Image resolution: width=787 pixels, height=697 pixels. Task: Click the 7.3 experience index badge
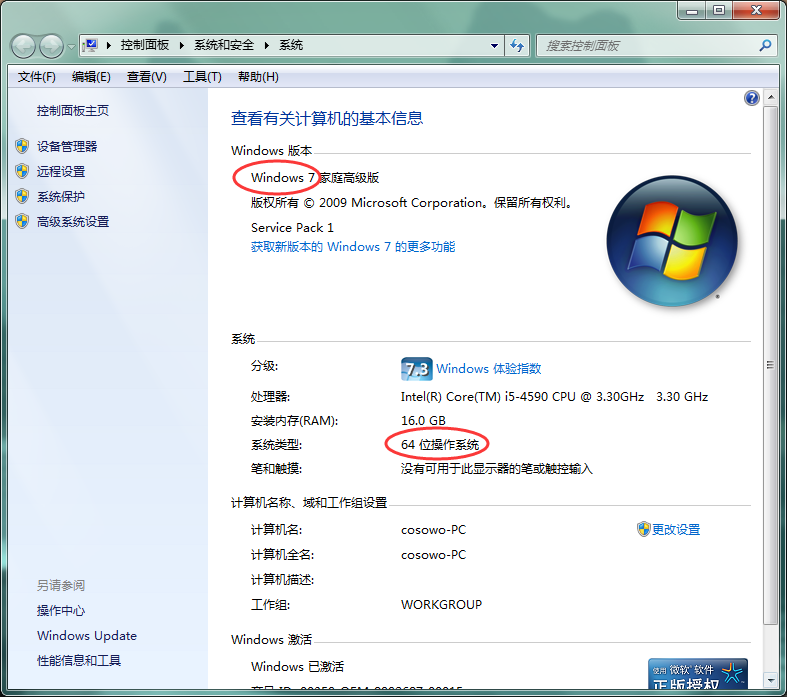417,369
